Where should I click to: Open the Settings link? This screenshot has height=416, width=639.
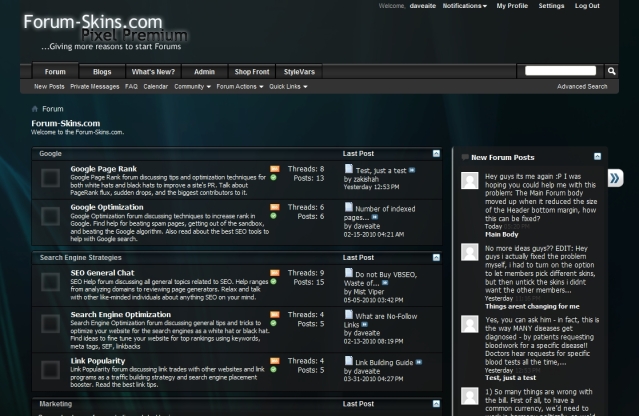coord(551,6)
